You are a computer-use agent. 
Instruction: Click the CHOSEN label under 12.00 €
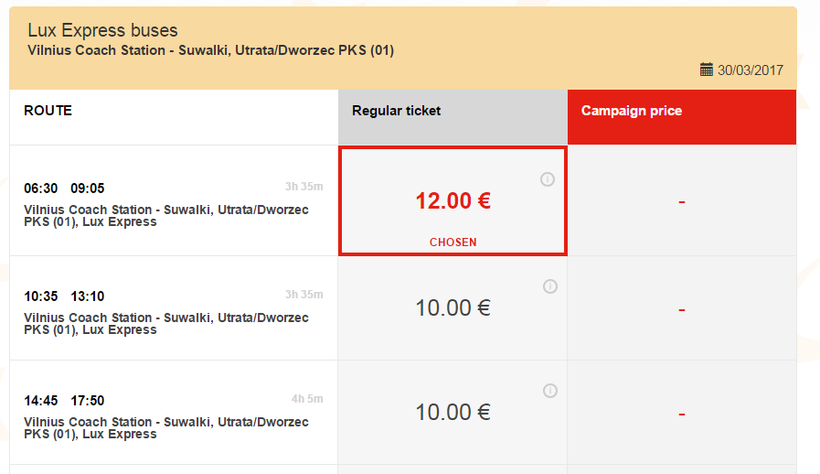click(x=453, y=242)
